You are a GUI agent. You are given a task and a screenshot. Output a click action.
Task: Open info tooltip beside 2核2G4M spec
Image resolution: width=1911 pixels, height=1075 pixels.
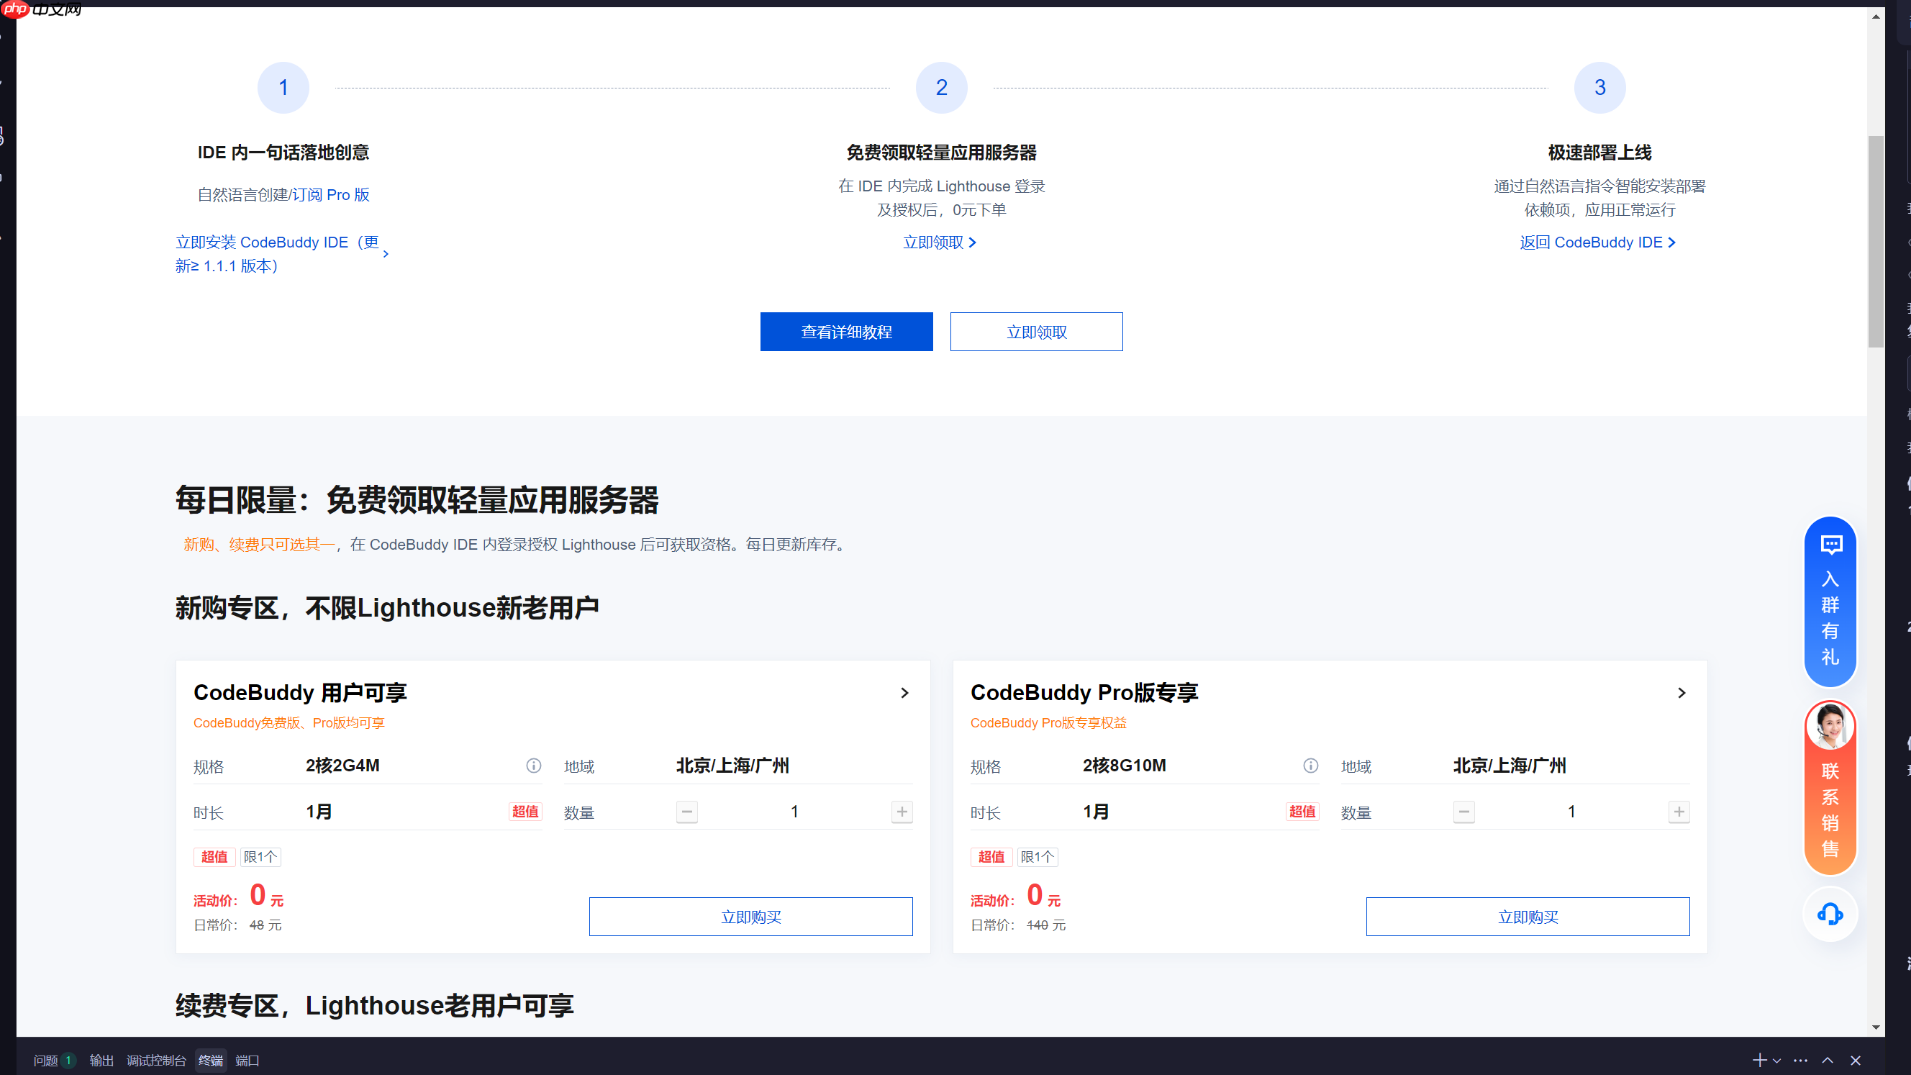coord(533,766)
